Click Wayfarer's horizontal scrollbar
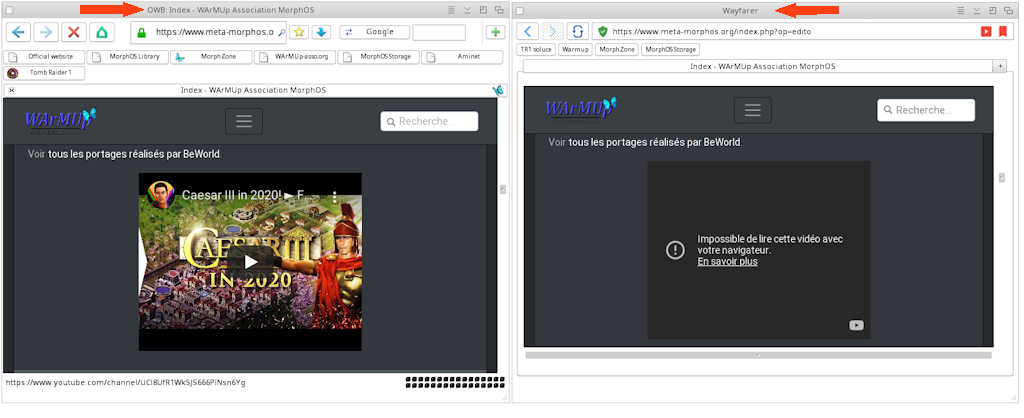The image size is (1024, 418). (x=758, y=355)
